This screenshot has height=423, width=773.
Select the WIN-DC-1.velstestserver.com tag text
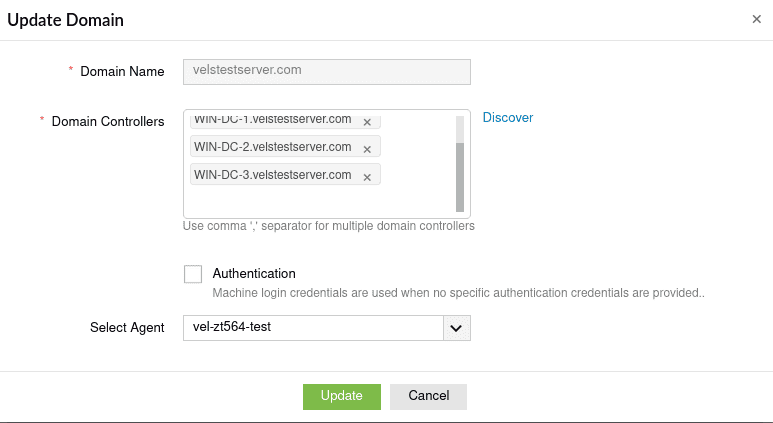tap(272, 120)
